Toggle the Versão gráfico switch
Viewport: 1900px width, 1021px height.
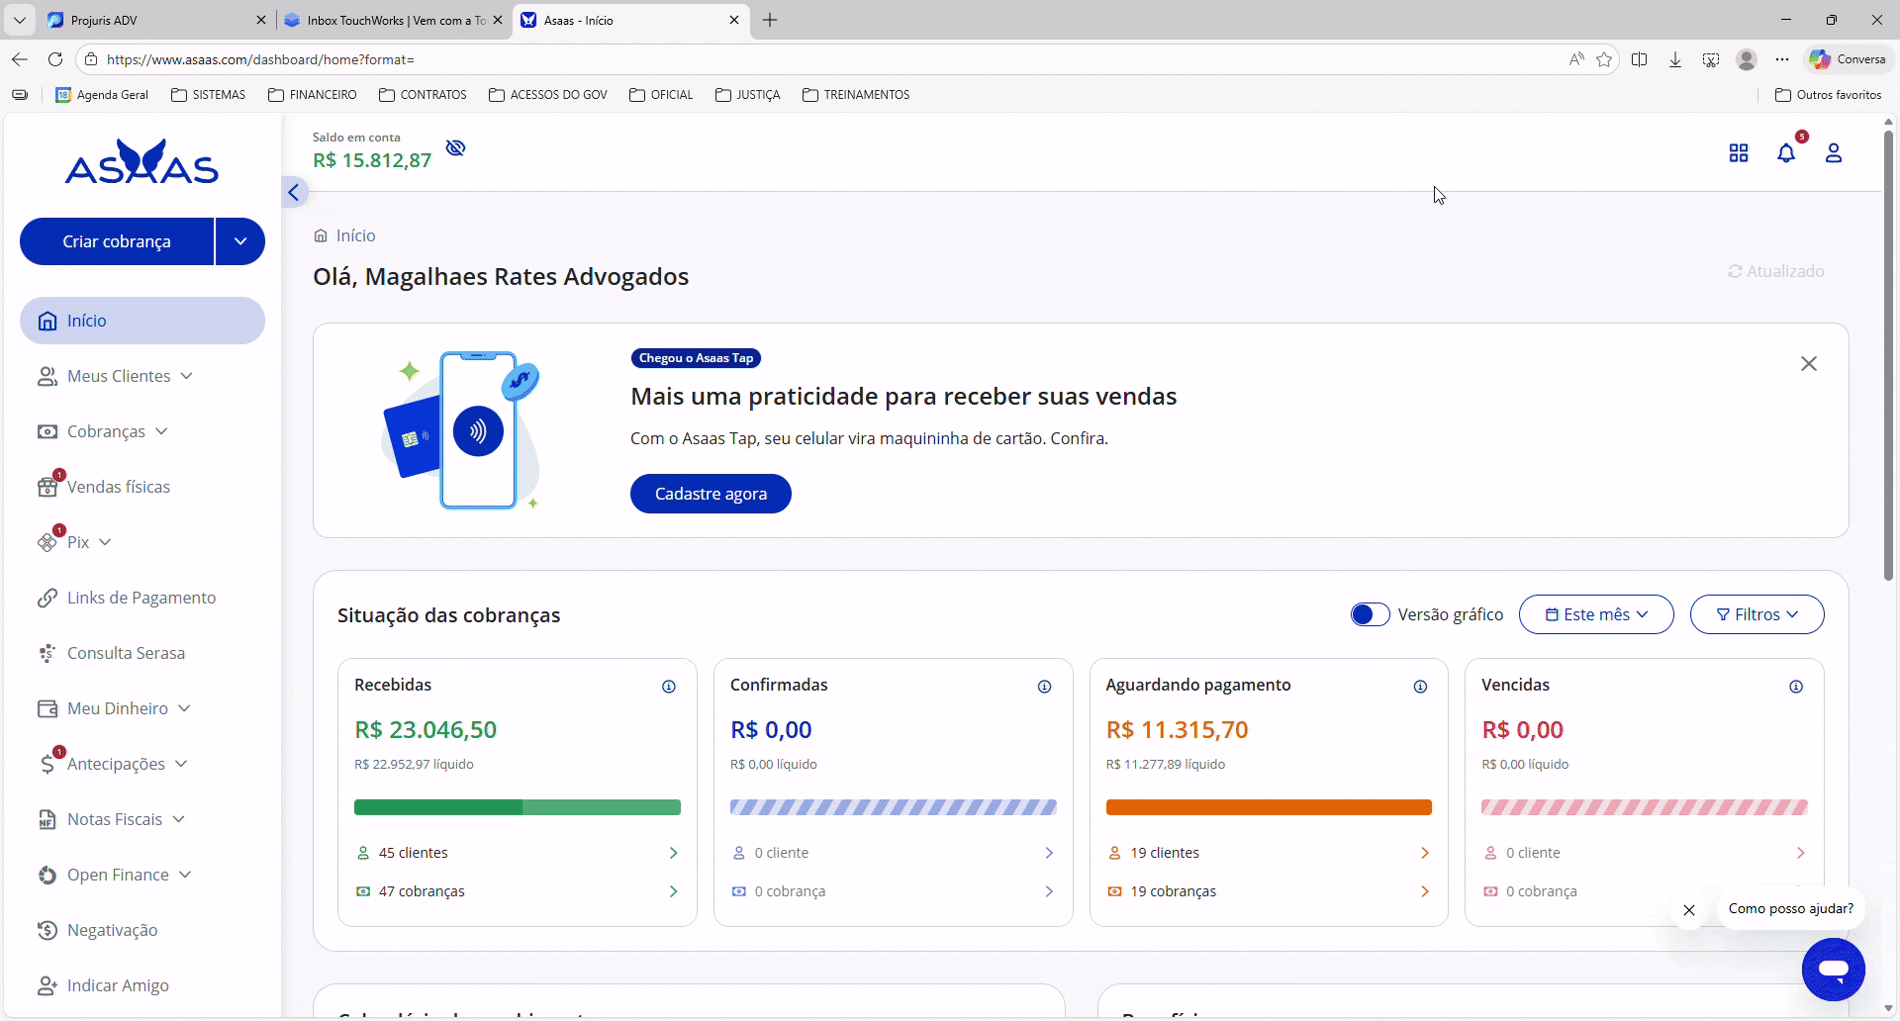click(x=1369, y=614)
